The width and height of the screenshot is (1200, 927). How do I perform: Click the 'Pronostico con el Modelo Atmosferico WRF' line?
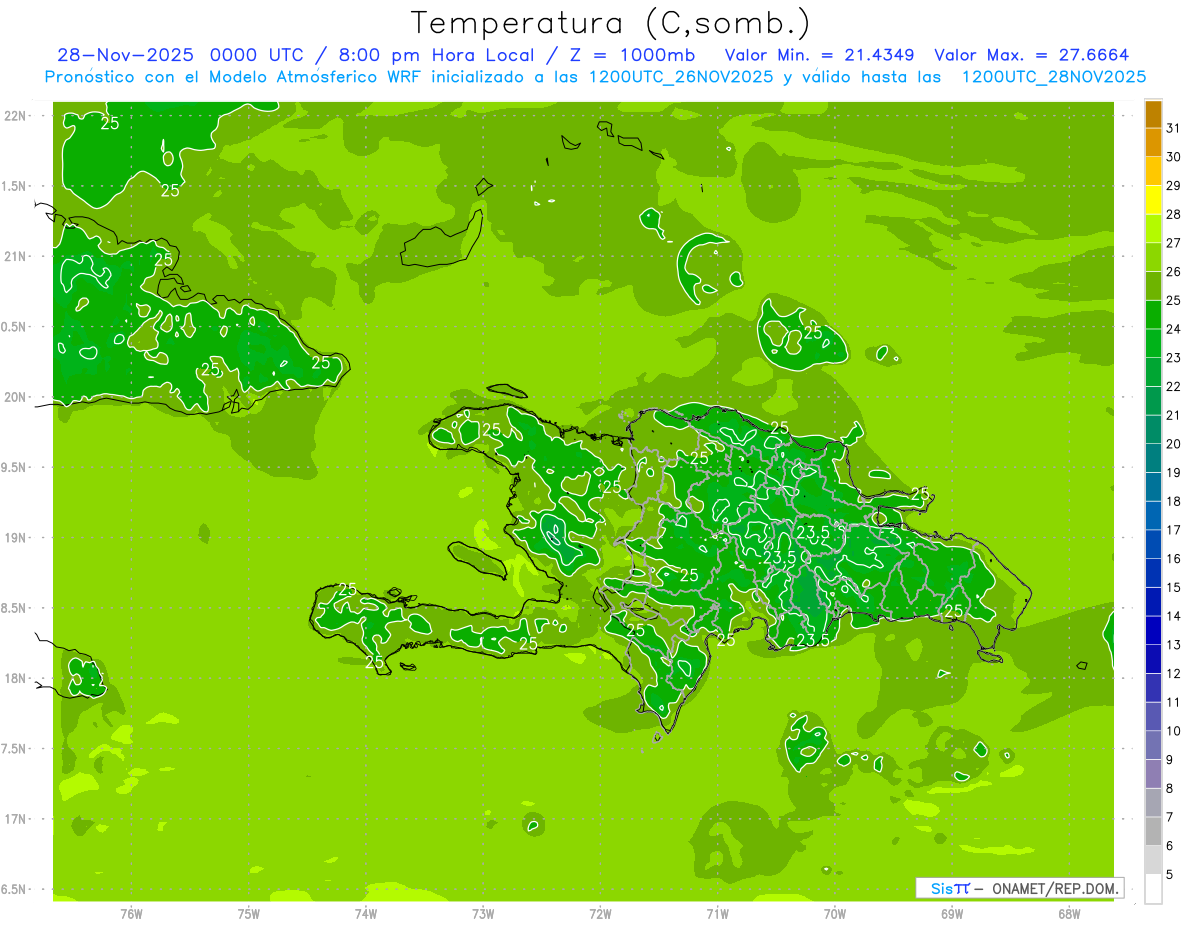(595, 77)
